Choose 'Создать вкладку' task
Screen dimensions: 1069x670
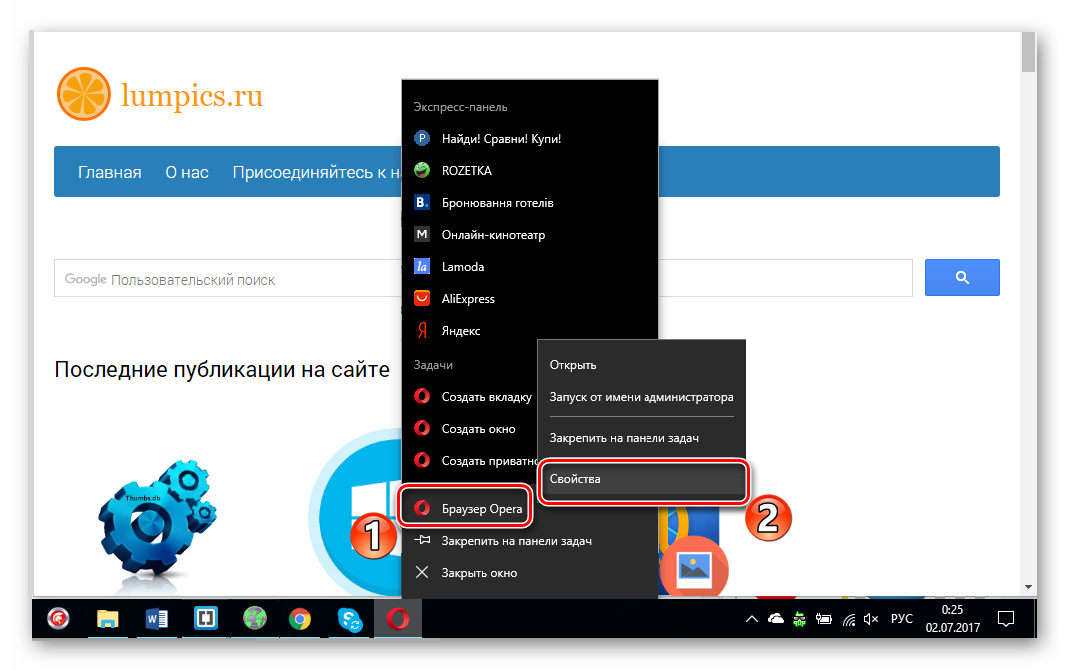[x=470, y=397]
